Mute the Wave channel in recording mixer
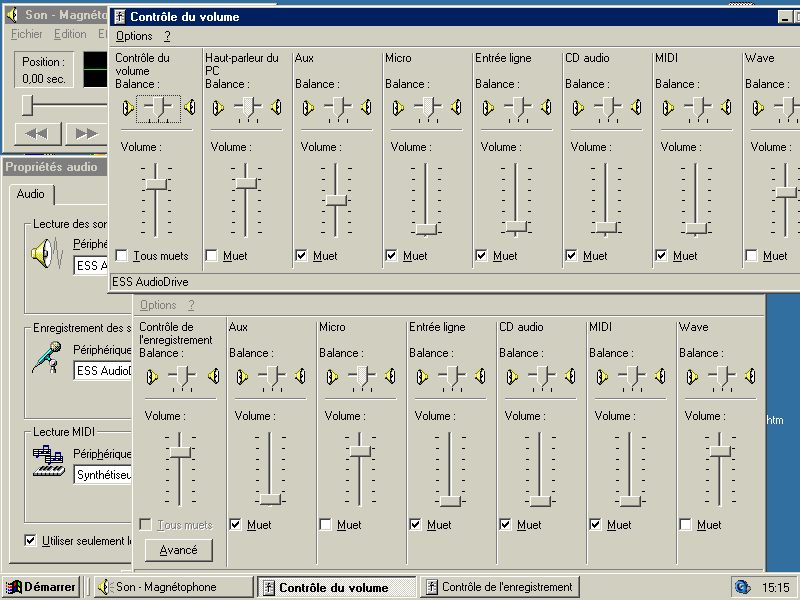The width and height of the screenshot is (800, 600). 686,525
